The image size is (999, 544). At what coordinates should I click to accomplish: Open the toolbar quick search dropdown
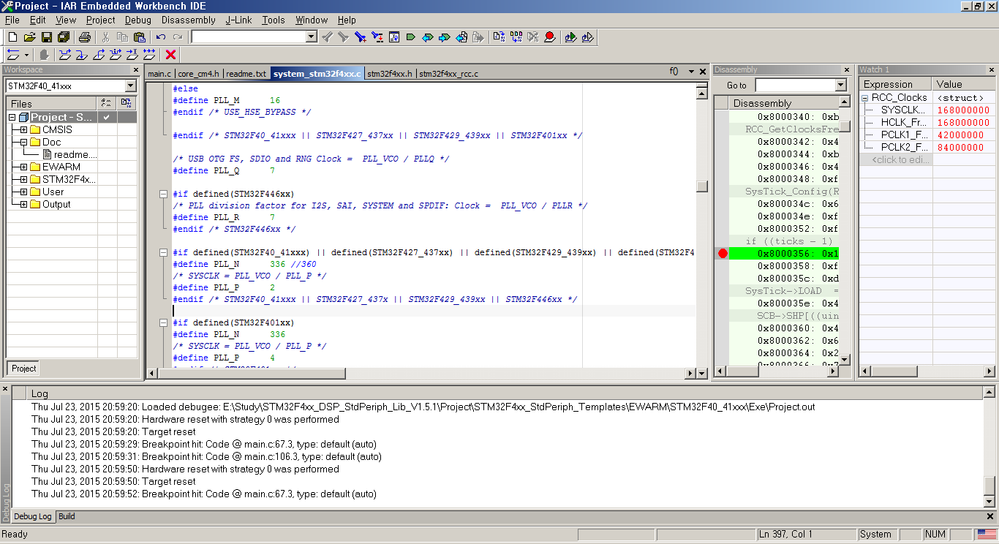click(x=311, y=37)
